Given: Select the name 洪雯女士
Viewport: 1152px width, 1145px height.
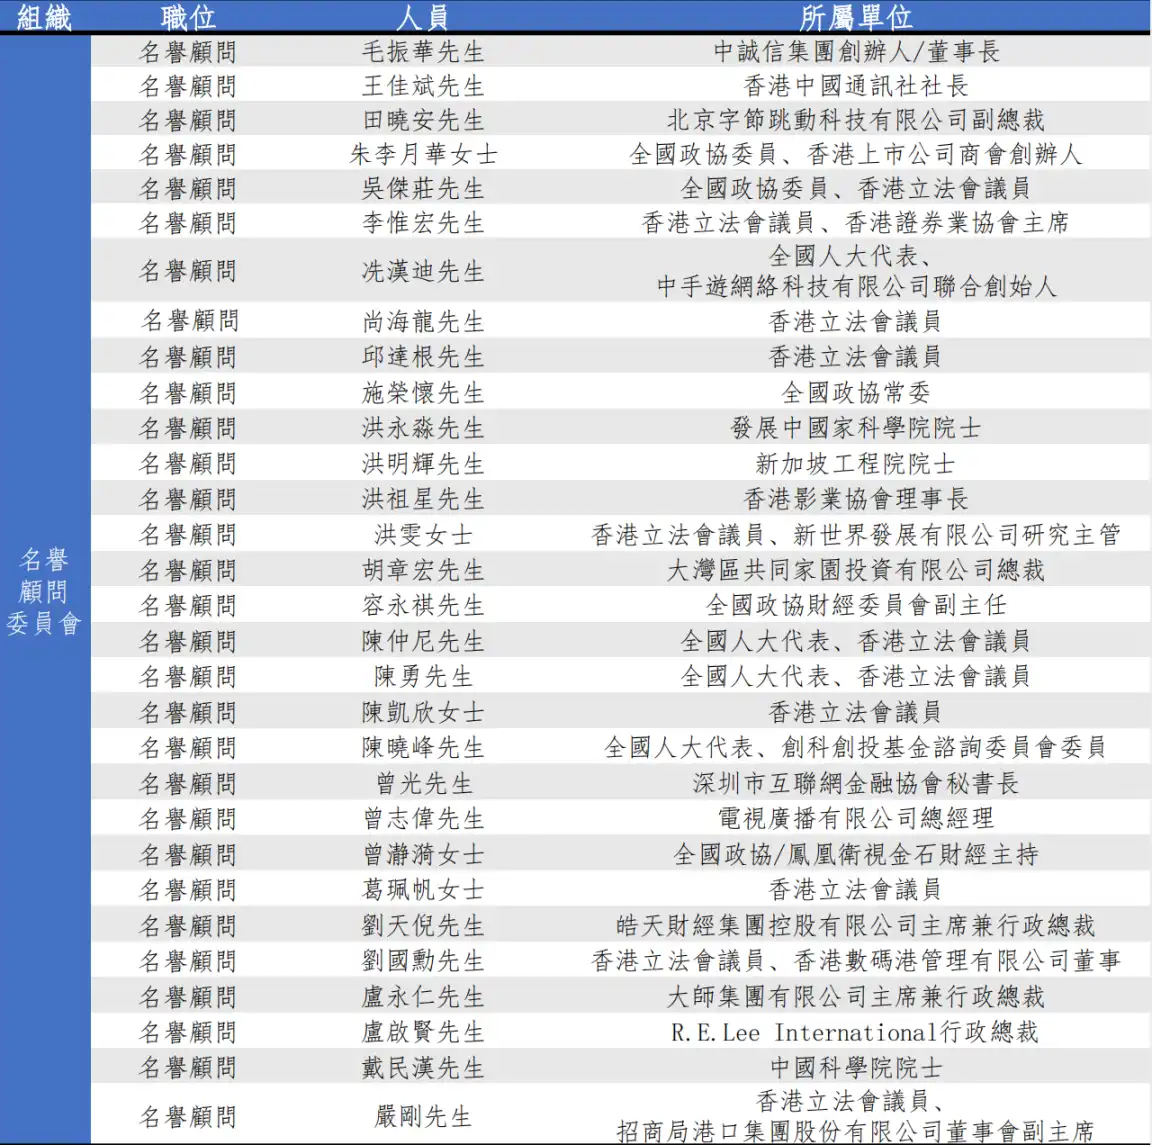Looking at the screenshot, I should [423, 534].
